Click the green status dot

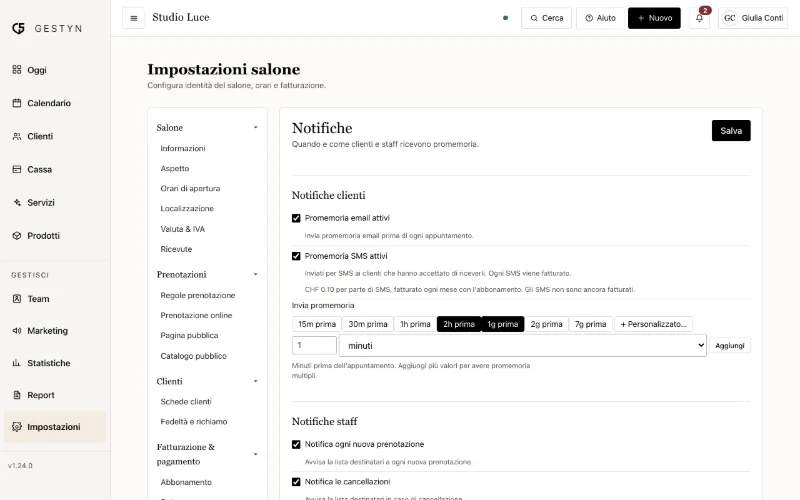(x=506, y=18)
